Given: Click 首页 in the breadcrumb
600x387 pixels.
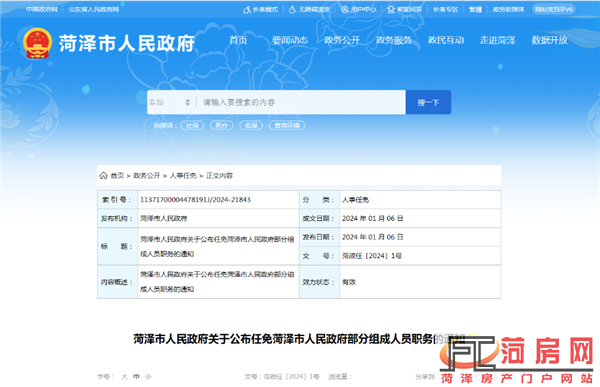Looking at the screenshot, I should 117,175.
